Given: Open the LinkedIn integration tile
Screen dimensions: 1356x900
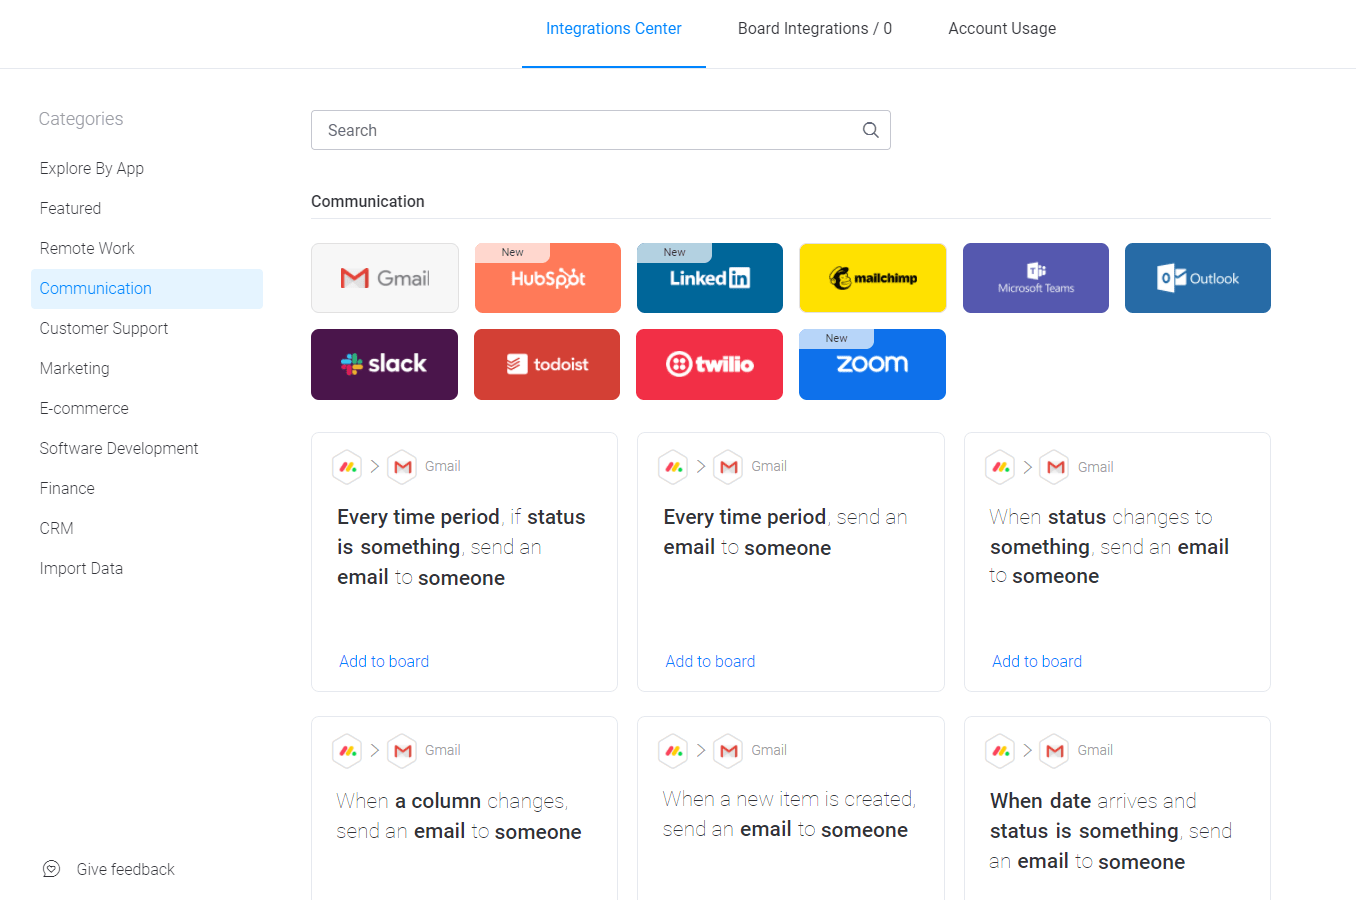Looking at the screenshot, I should point(710,278).
